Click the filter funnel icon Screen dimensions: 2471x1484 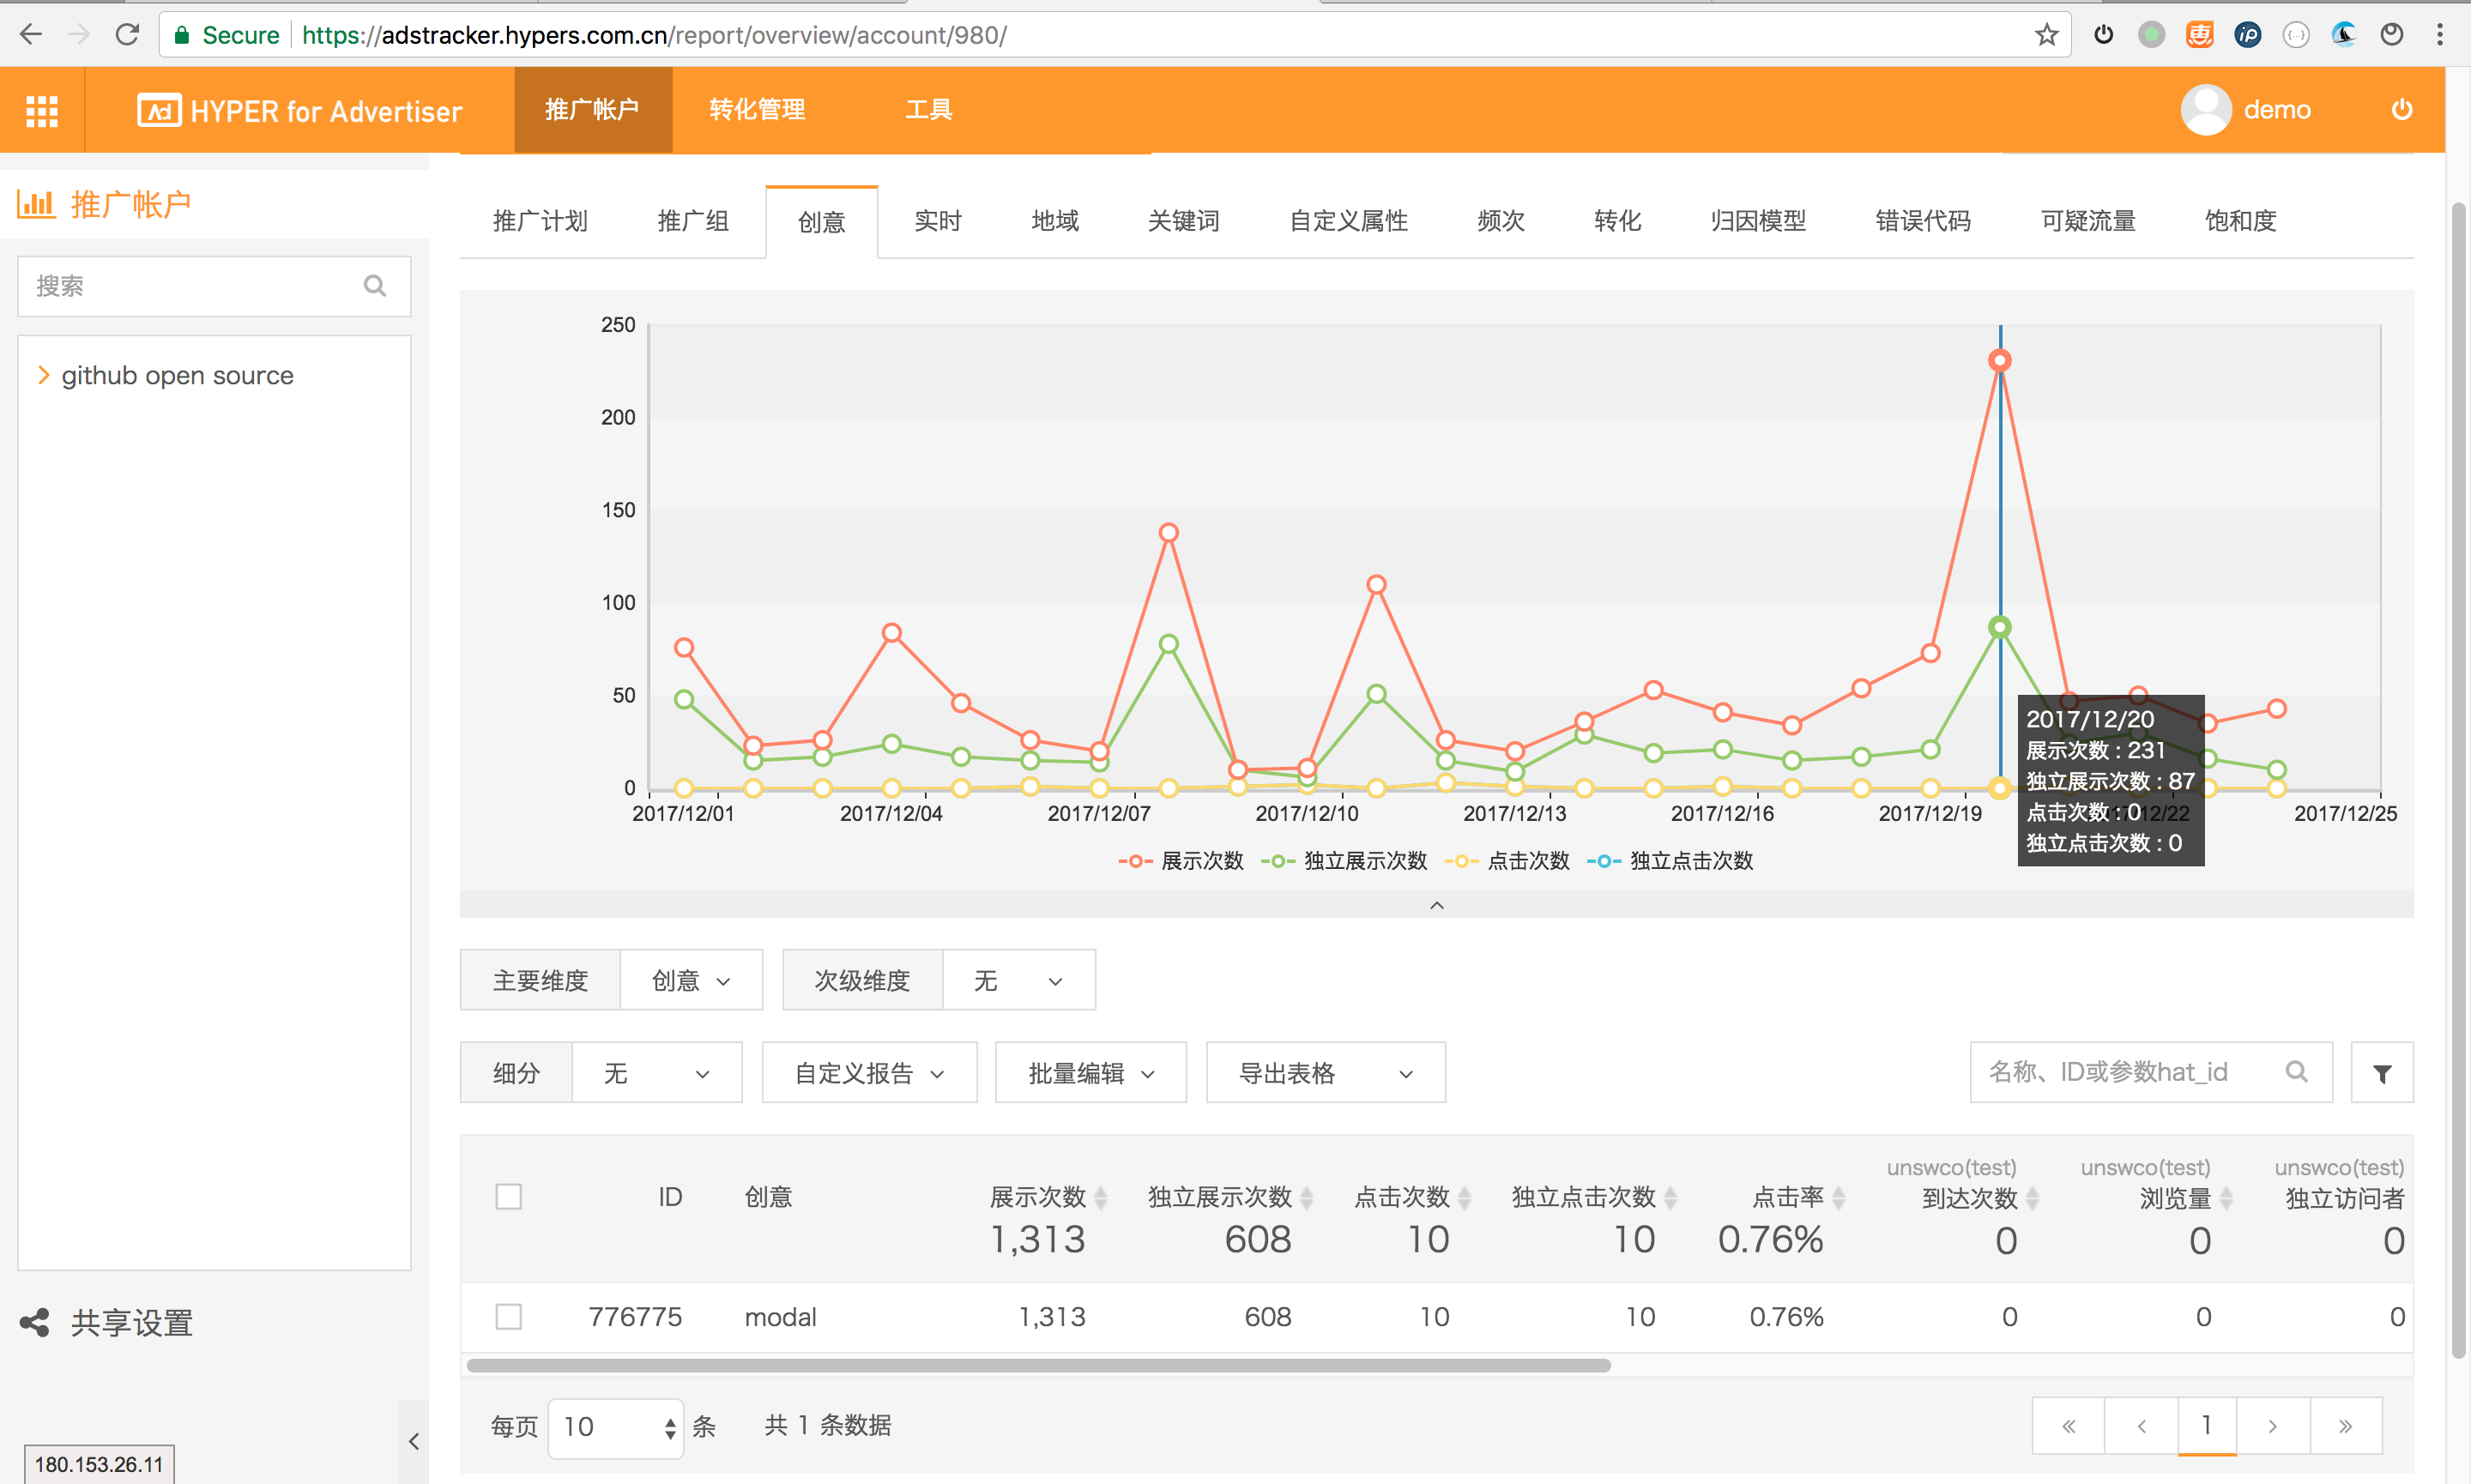[x=2381, y=1073]
